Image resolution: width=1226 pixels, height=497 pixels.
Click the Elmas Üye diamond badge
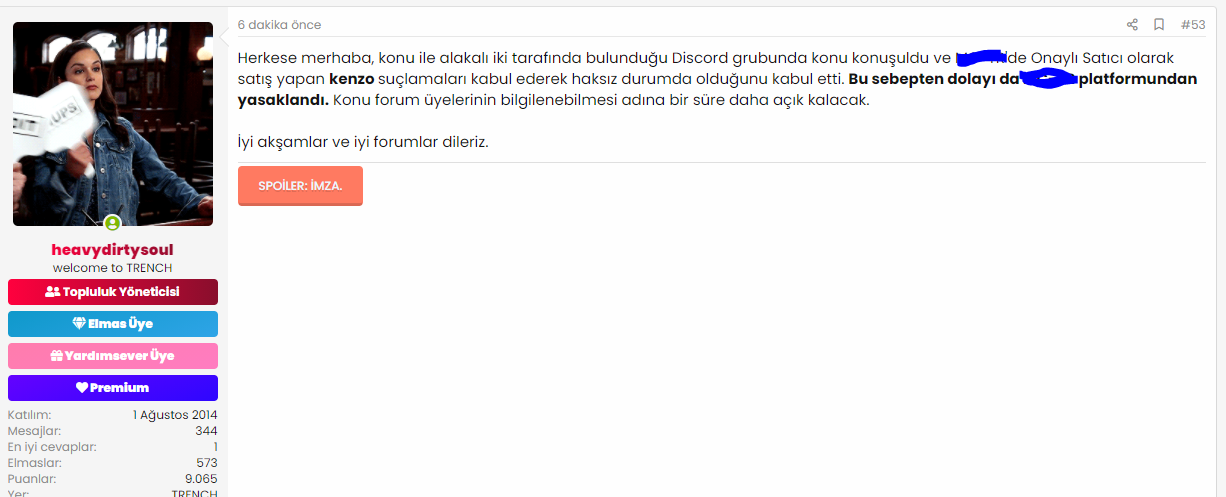pyautogui.click(x=113, y=324)
